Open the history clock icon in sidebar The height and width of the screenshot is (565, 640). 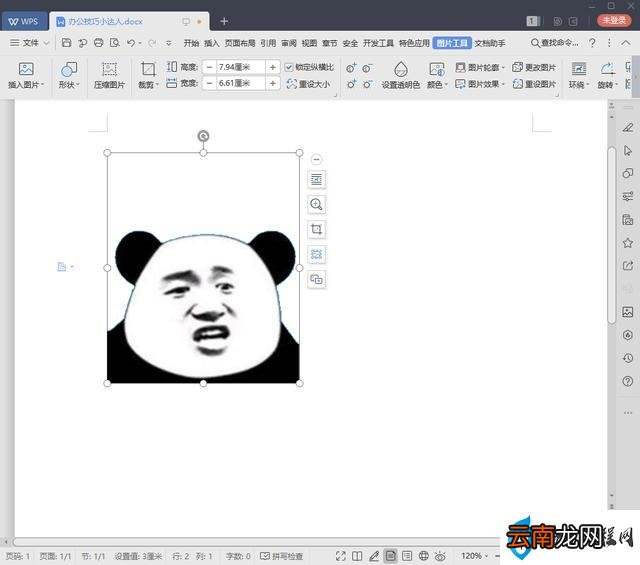tap(628, 358)
